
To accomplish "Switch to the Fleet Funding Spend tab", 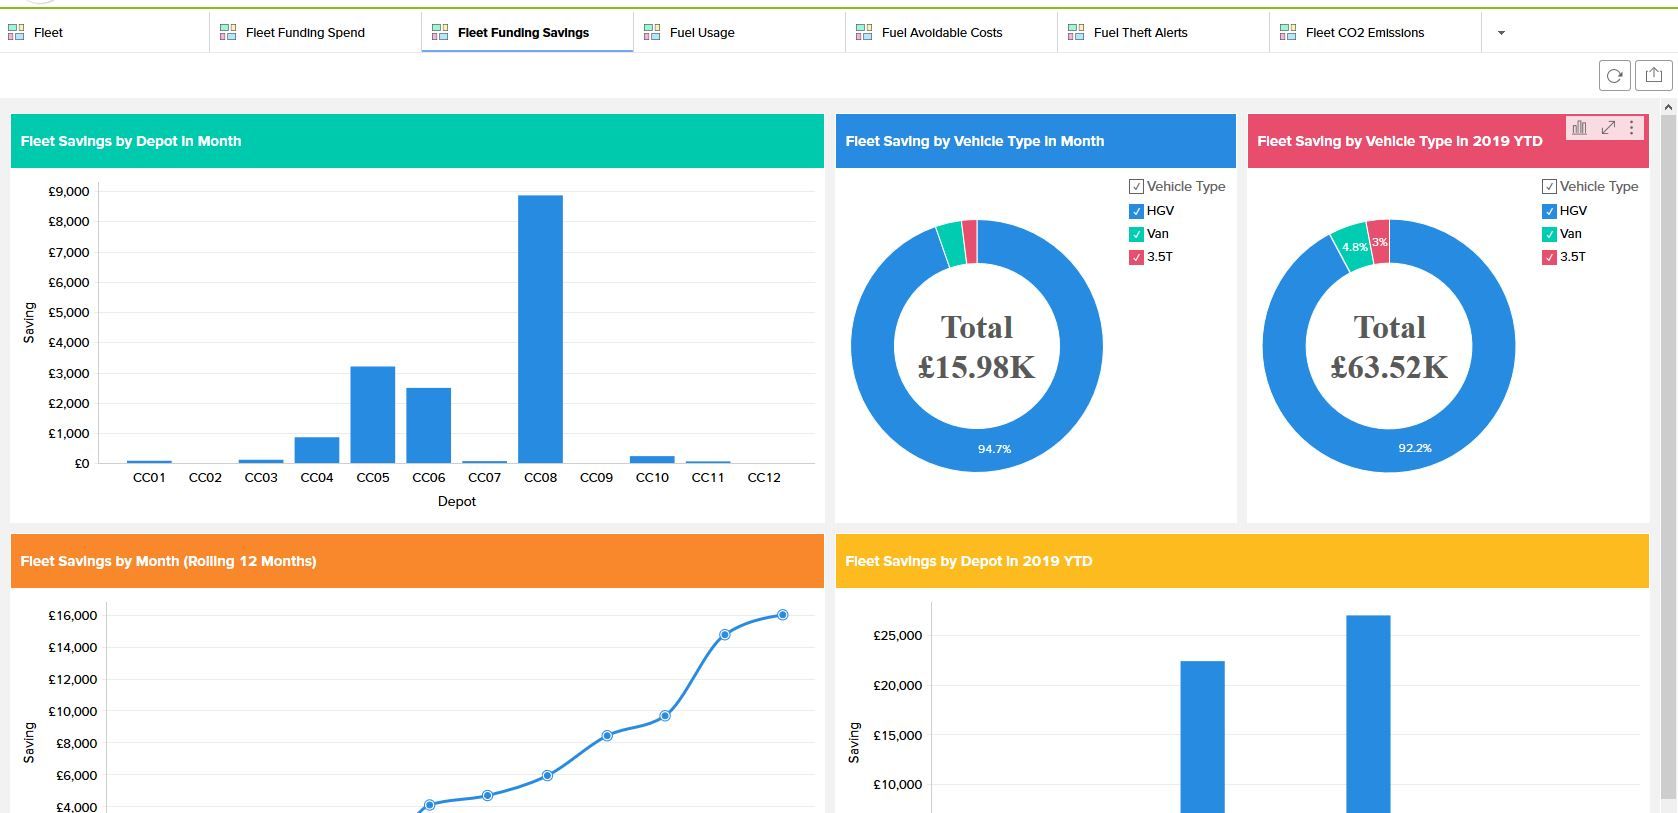I will pyautogui.click(x=305, y=33).
